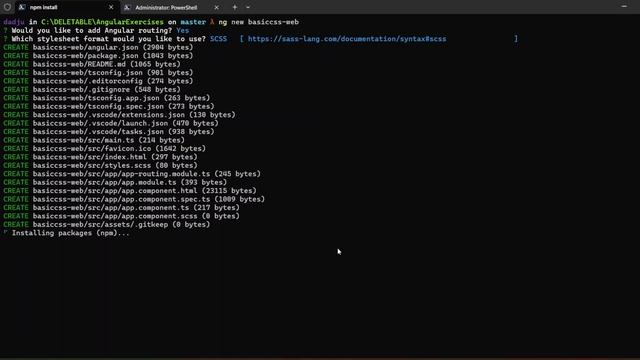Open a new terminal tab

click(x=235, y=7)
